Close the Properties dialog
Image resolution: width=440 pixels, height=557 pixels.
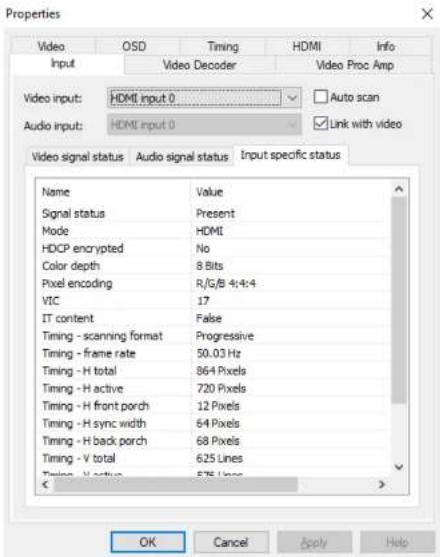(x=427, y=14)
